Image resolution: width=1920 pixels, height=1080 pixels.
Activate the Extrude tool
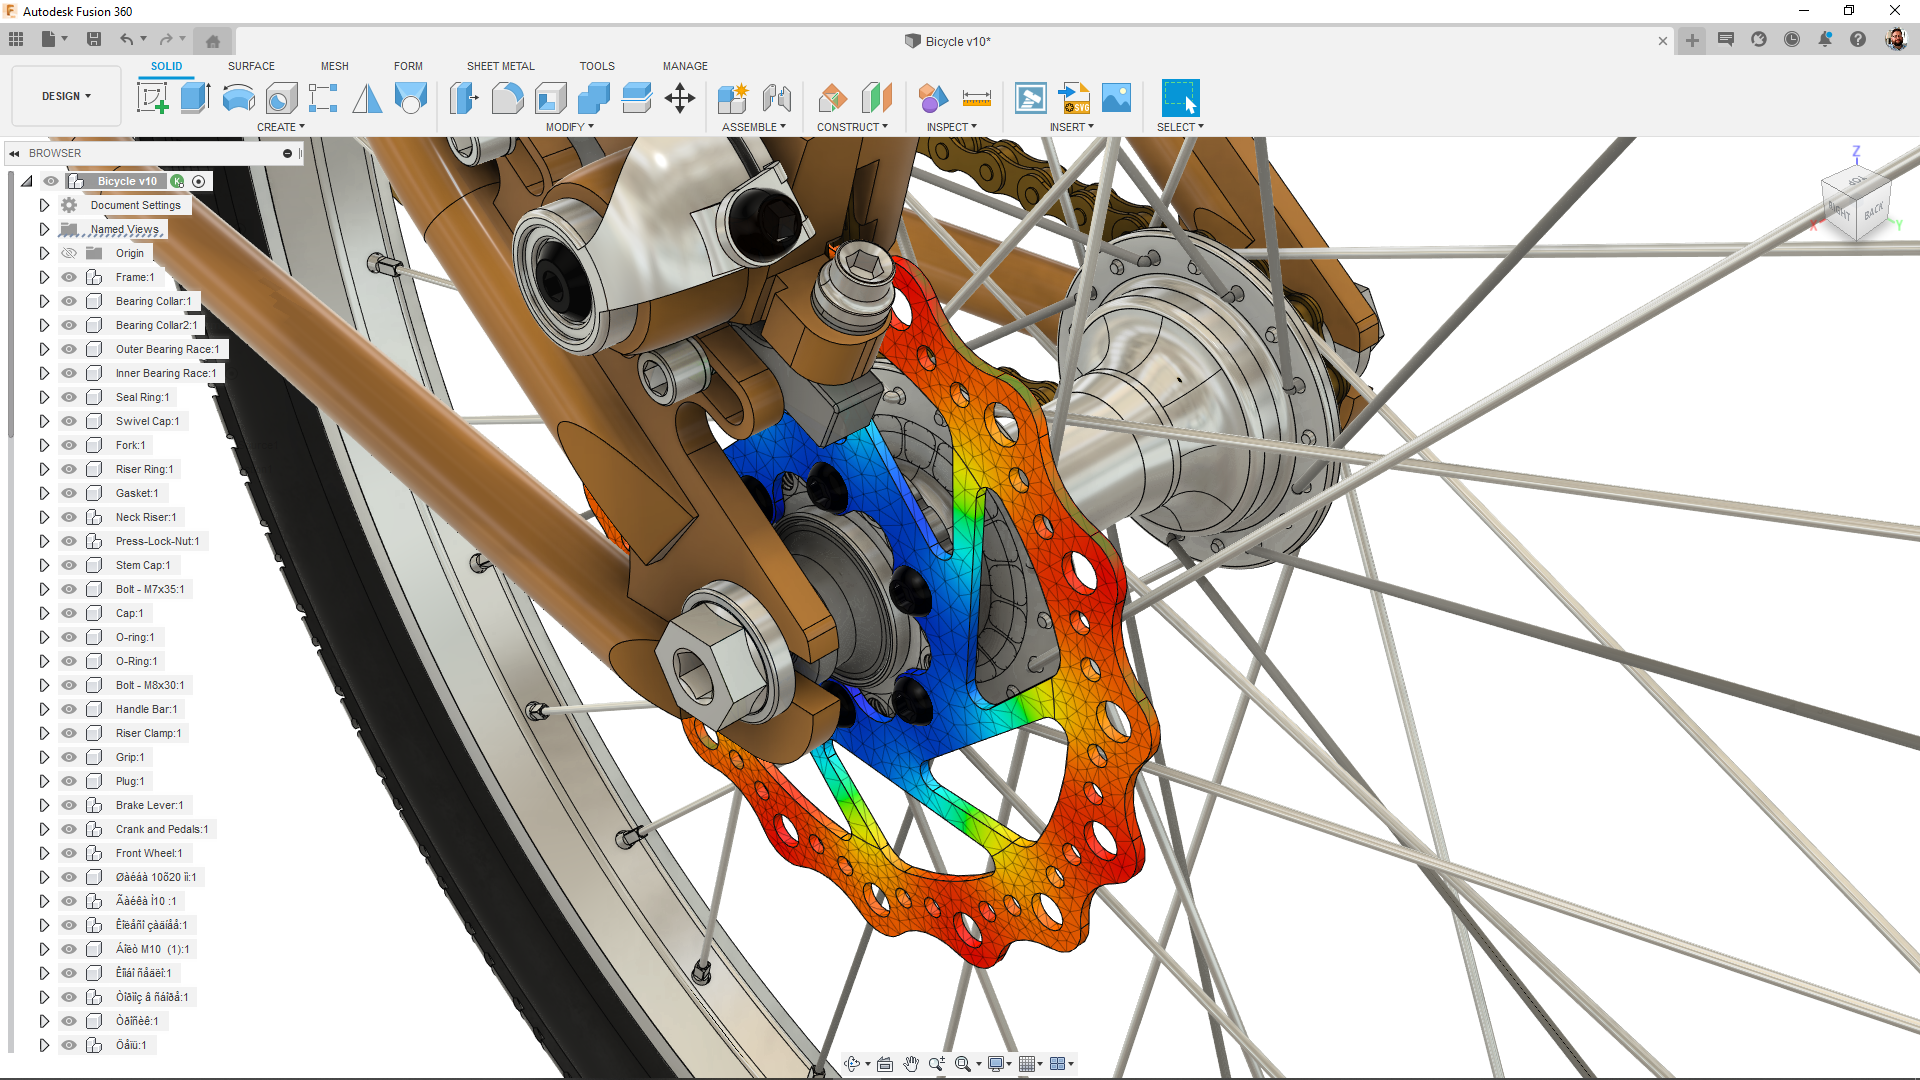coord(194,98)
